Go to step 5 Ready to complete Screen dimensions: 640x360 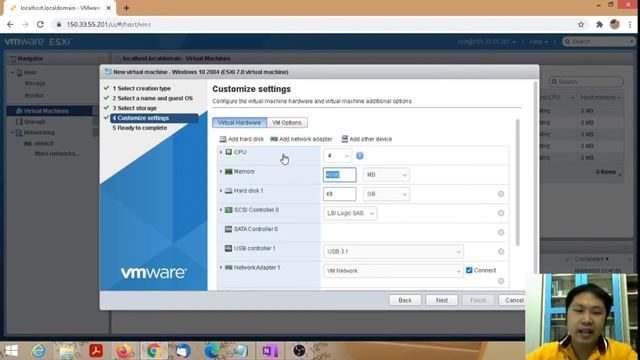(x=140, y=128)
